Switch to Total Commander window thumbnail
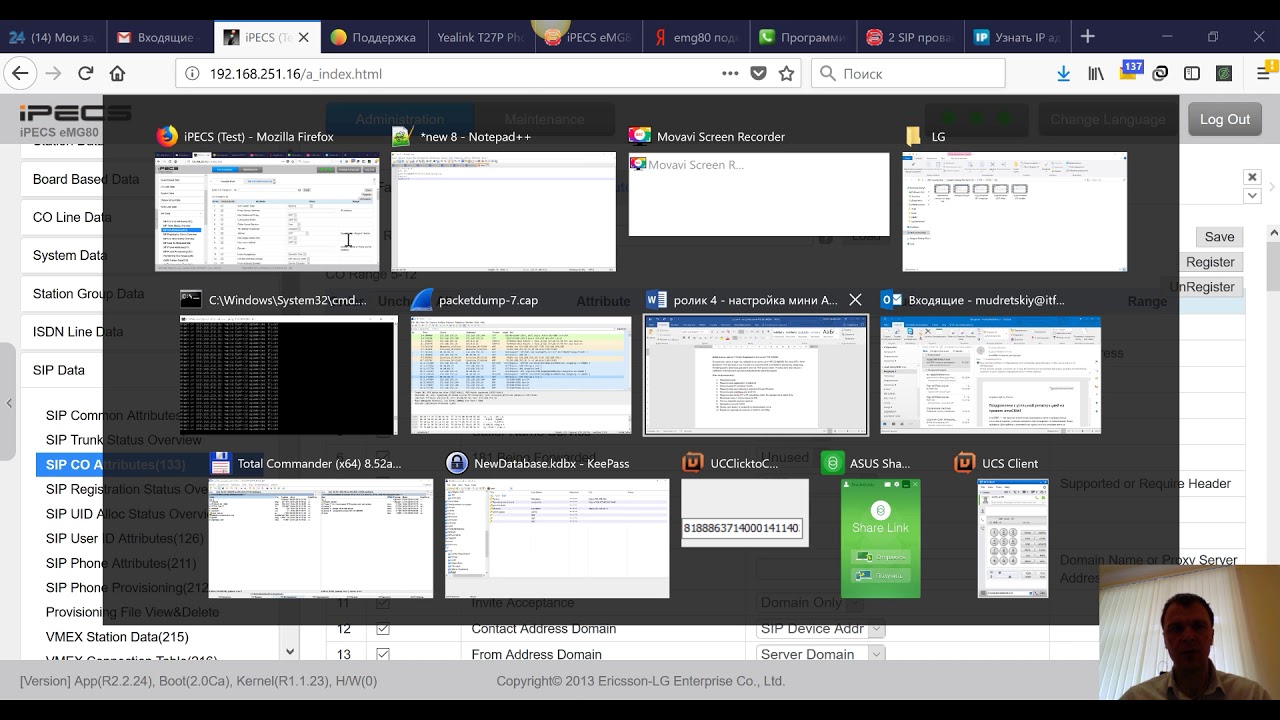This screenshot has height=720, width=1280. (x=321, y=538)
